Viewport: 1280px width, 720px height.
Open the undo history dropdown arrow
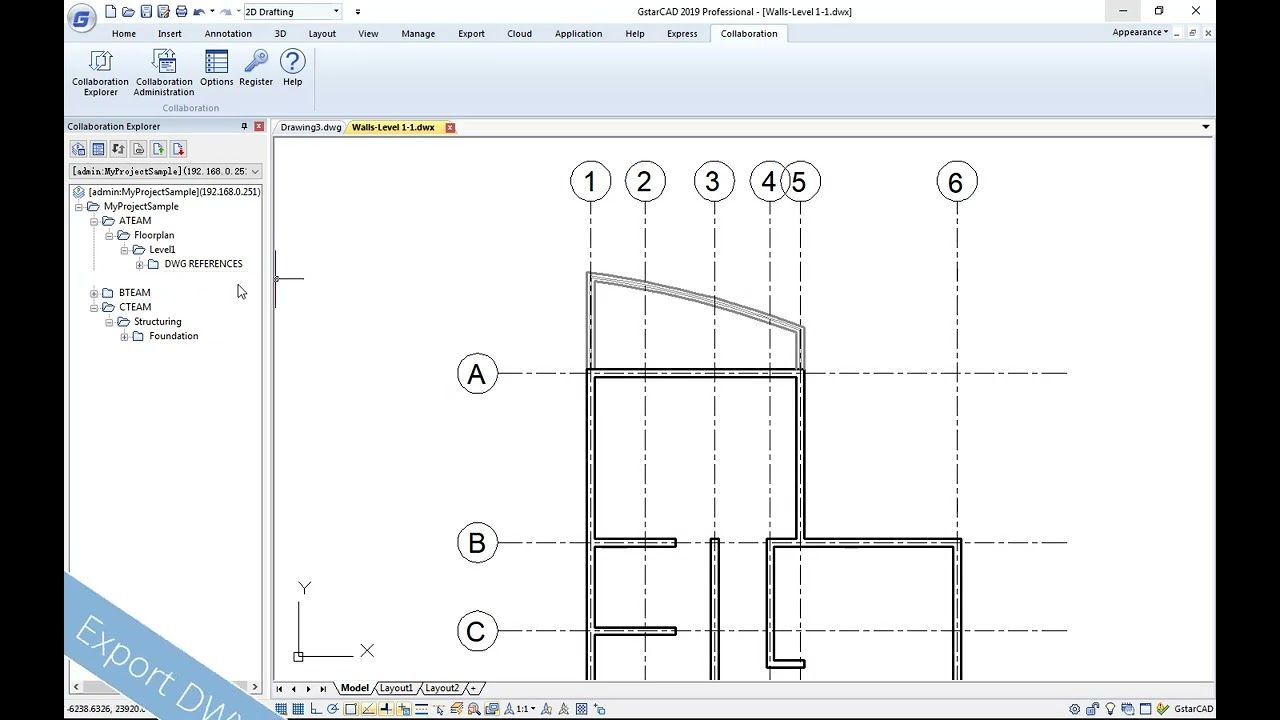(212, 12)
